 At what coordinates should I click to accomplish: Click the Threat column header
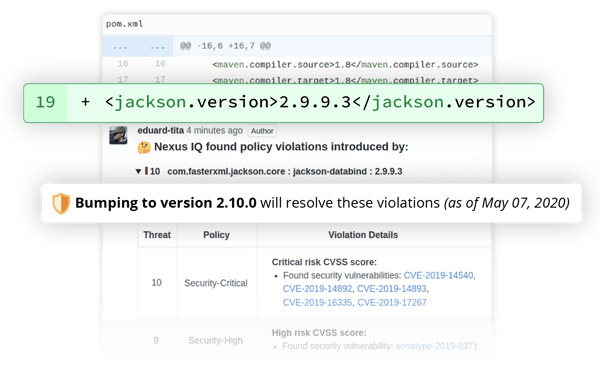(157, 235)
